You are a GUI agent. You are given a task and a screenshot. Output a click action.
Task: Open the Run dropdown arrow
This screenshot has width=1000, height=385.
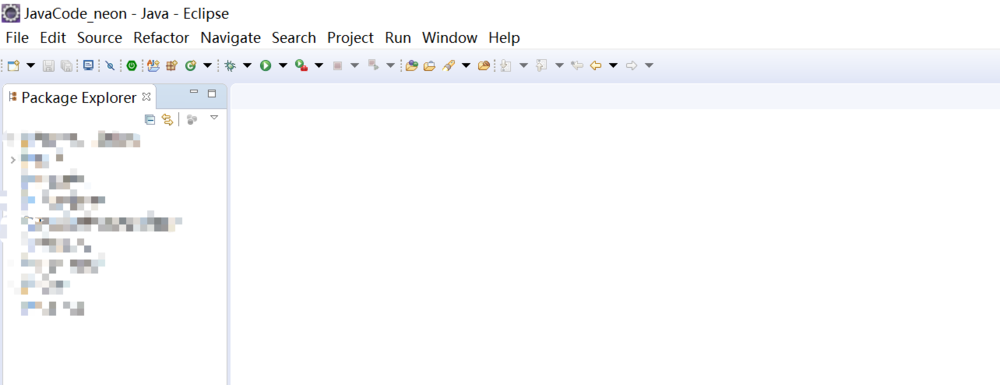[x=283, y=65]
